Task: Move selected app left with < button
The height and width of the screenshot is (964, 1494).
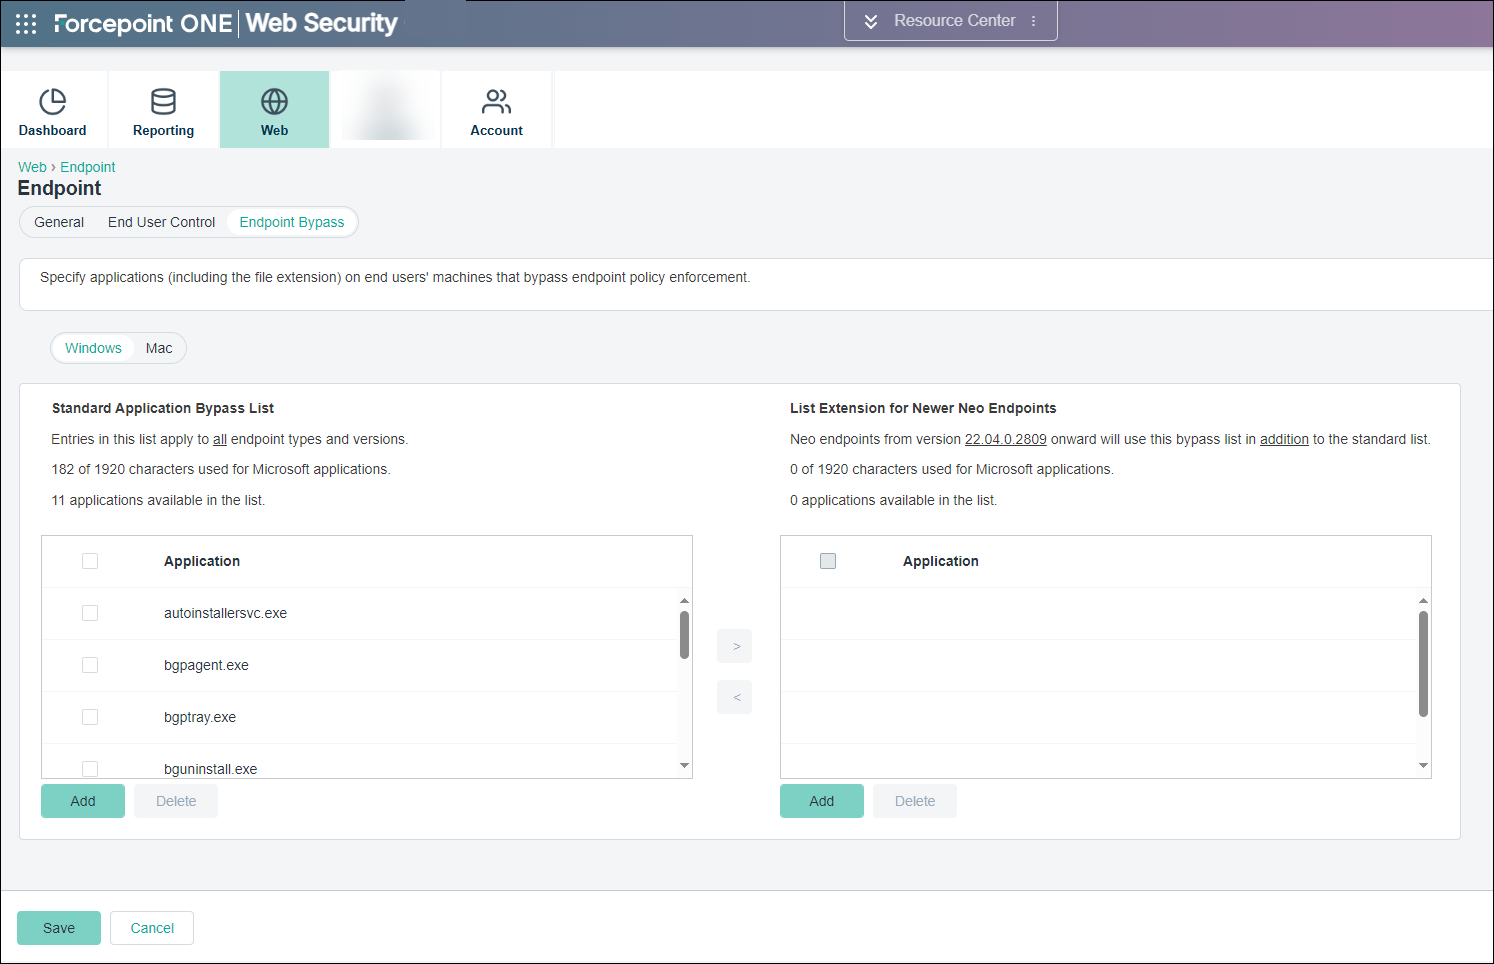Action: 735,697
